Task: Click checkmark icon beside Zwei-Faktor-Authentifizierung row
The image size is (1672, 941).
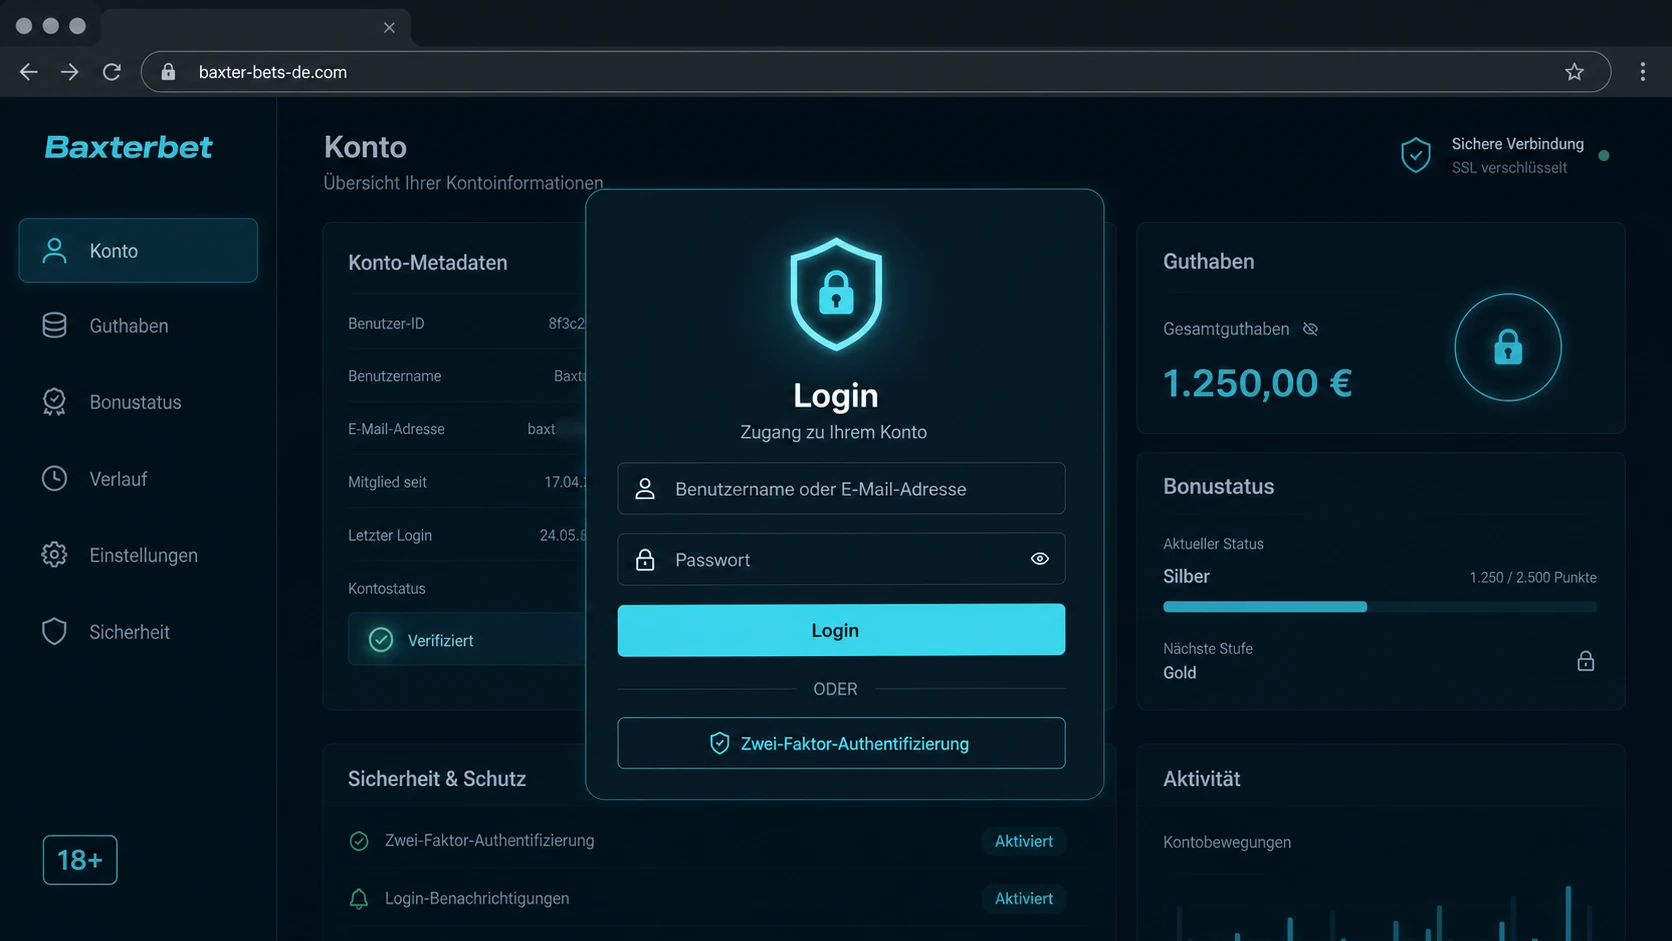Action: click(x=359, y=841)
